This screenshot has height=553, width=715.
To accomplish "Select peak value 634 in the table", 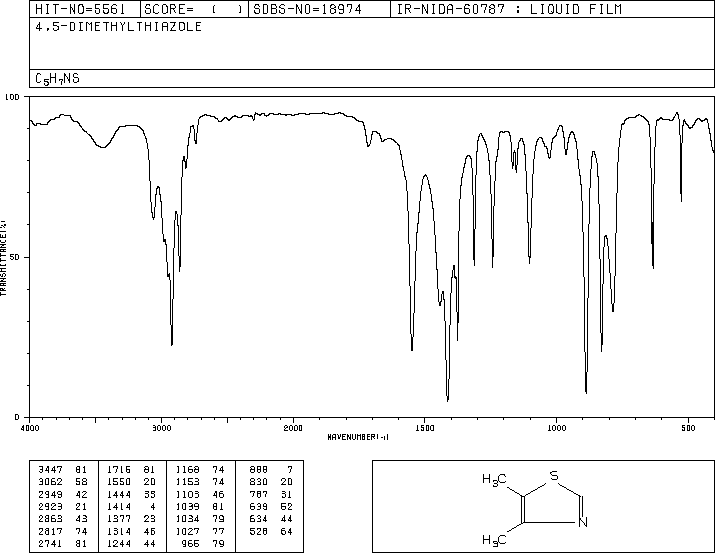I will click(259, 519).
